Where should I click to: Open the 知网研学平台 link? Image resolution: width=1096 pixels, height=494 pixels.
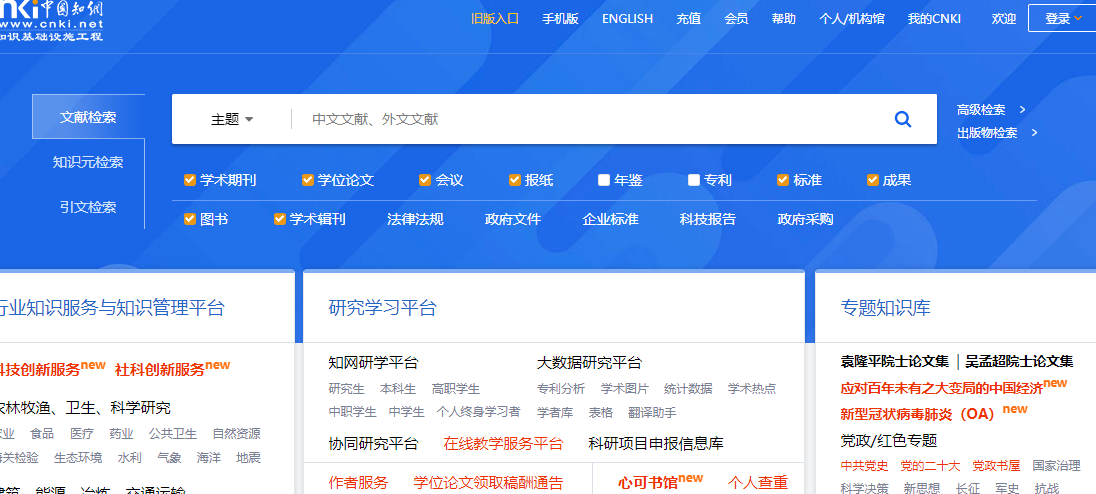(x=373, y=362)
